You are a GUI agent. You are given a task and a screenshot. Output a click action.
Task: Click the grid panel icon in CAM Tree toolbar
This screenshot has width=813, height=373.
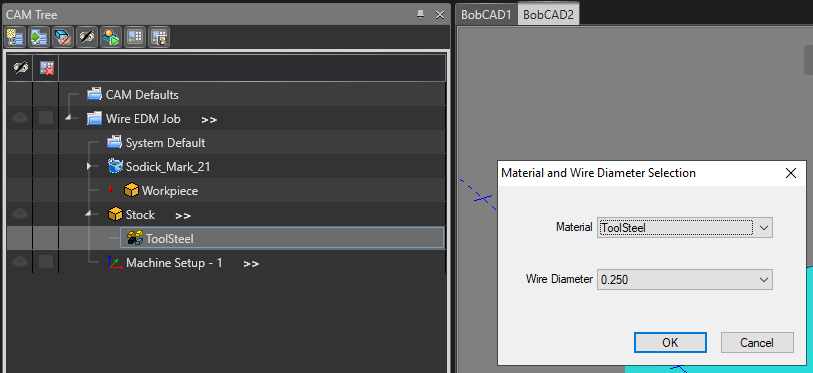click(135, 37)
